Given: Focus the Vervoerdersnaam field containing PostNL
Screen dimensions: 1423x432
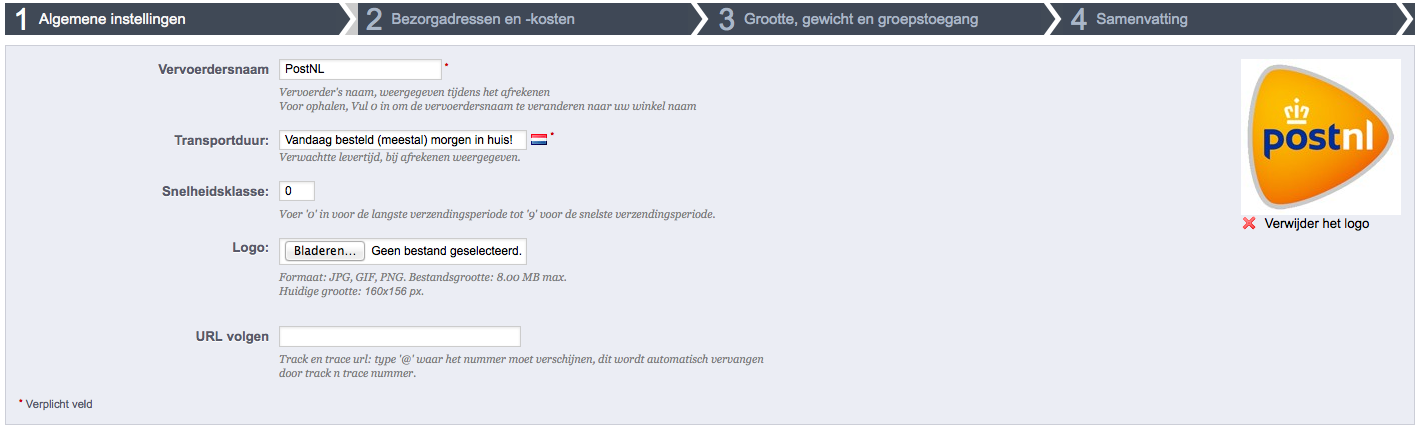Looking at the screenshot, I should click(361, 69).
